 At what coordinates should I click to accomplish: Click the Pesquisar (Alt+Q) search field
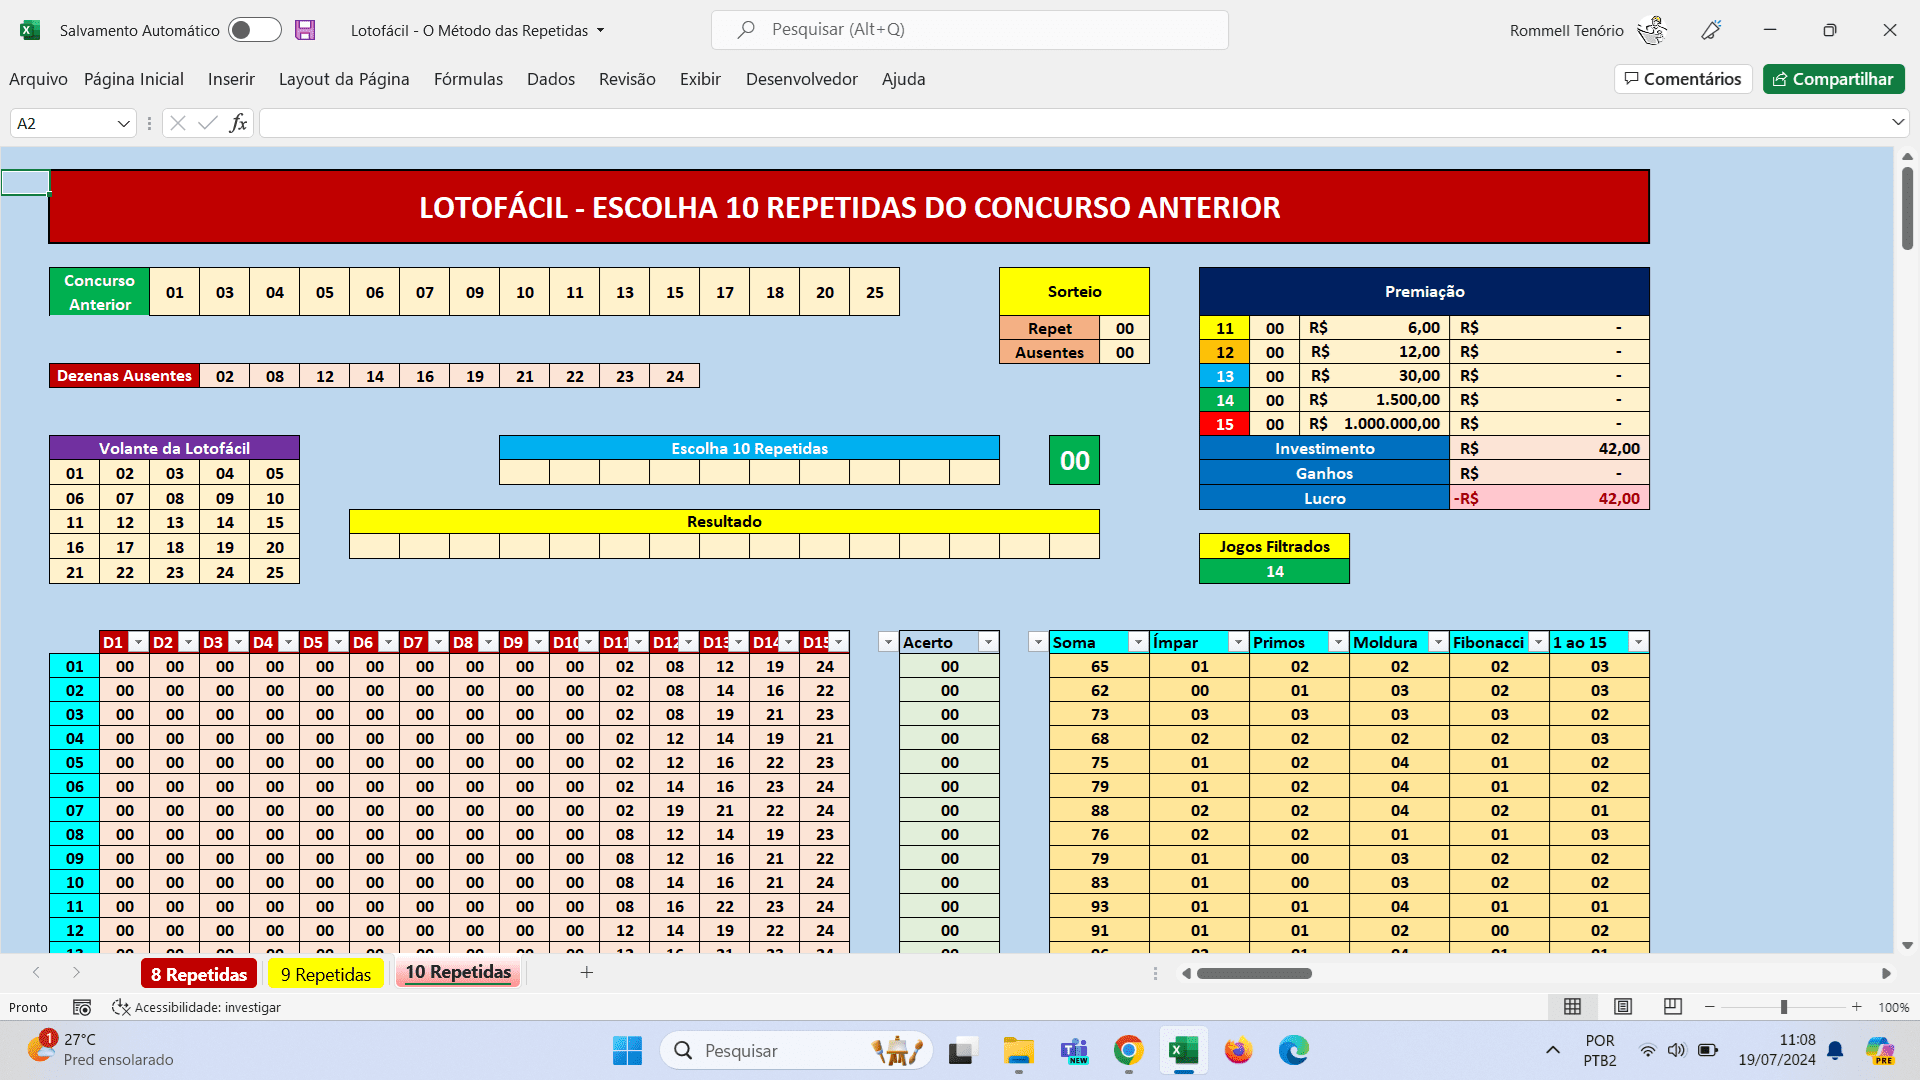pyautogui.click(x=969, y=30)
